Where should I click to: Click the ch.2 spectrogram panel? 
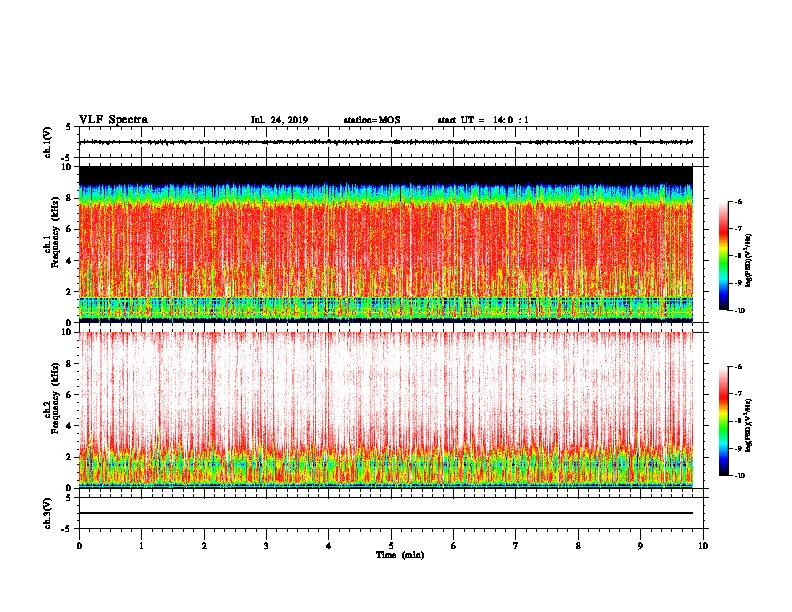(386, 410)
